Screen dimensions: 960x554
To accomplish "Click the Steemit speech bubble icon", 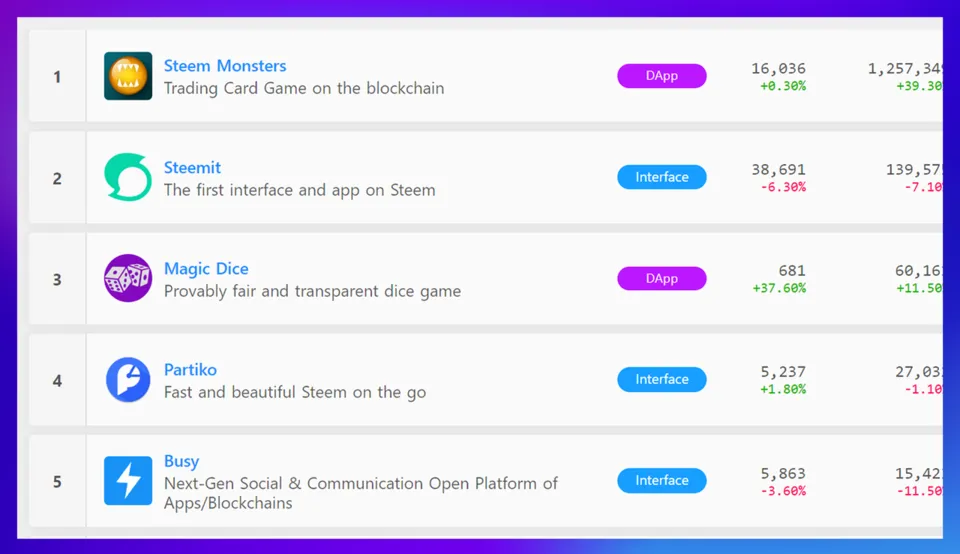I will point(128,177).
